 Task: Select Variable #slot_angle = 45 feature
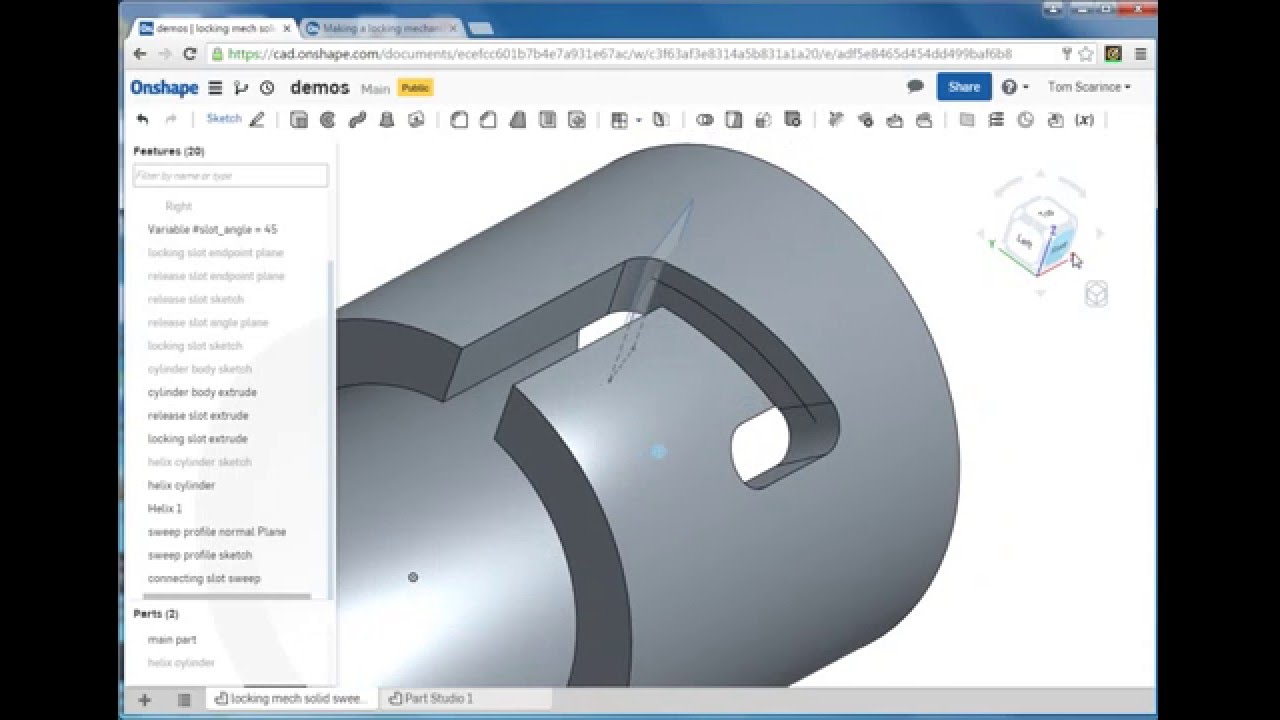pyautogui.click(x=212, y=229)
